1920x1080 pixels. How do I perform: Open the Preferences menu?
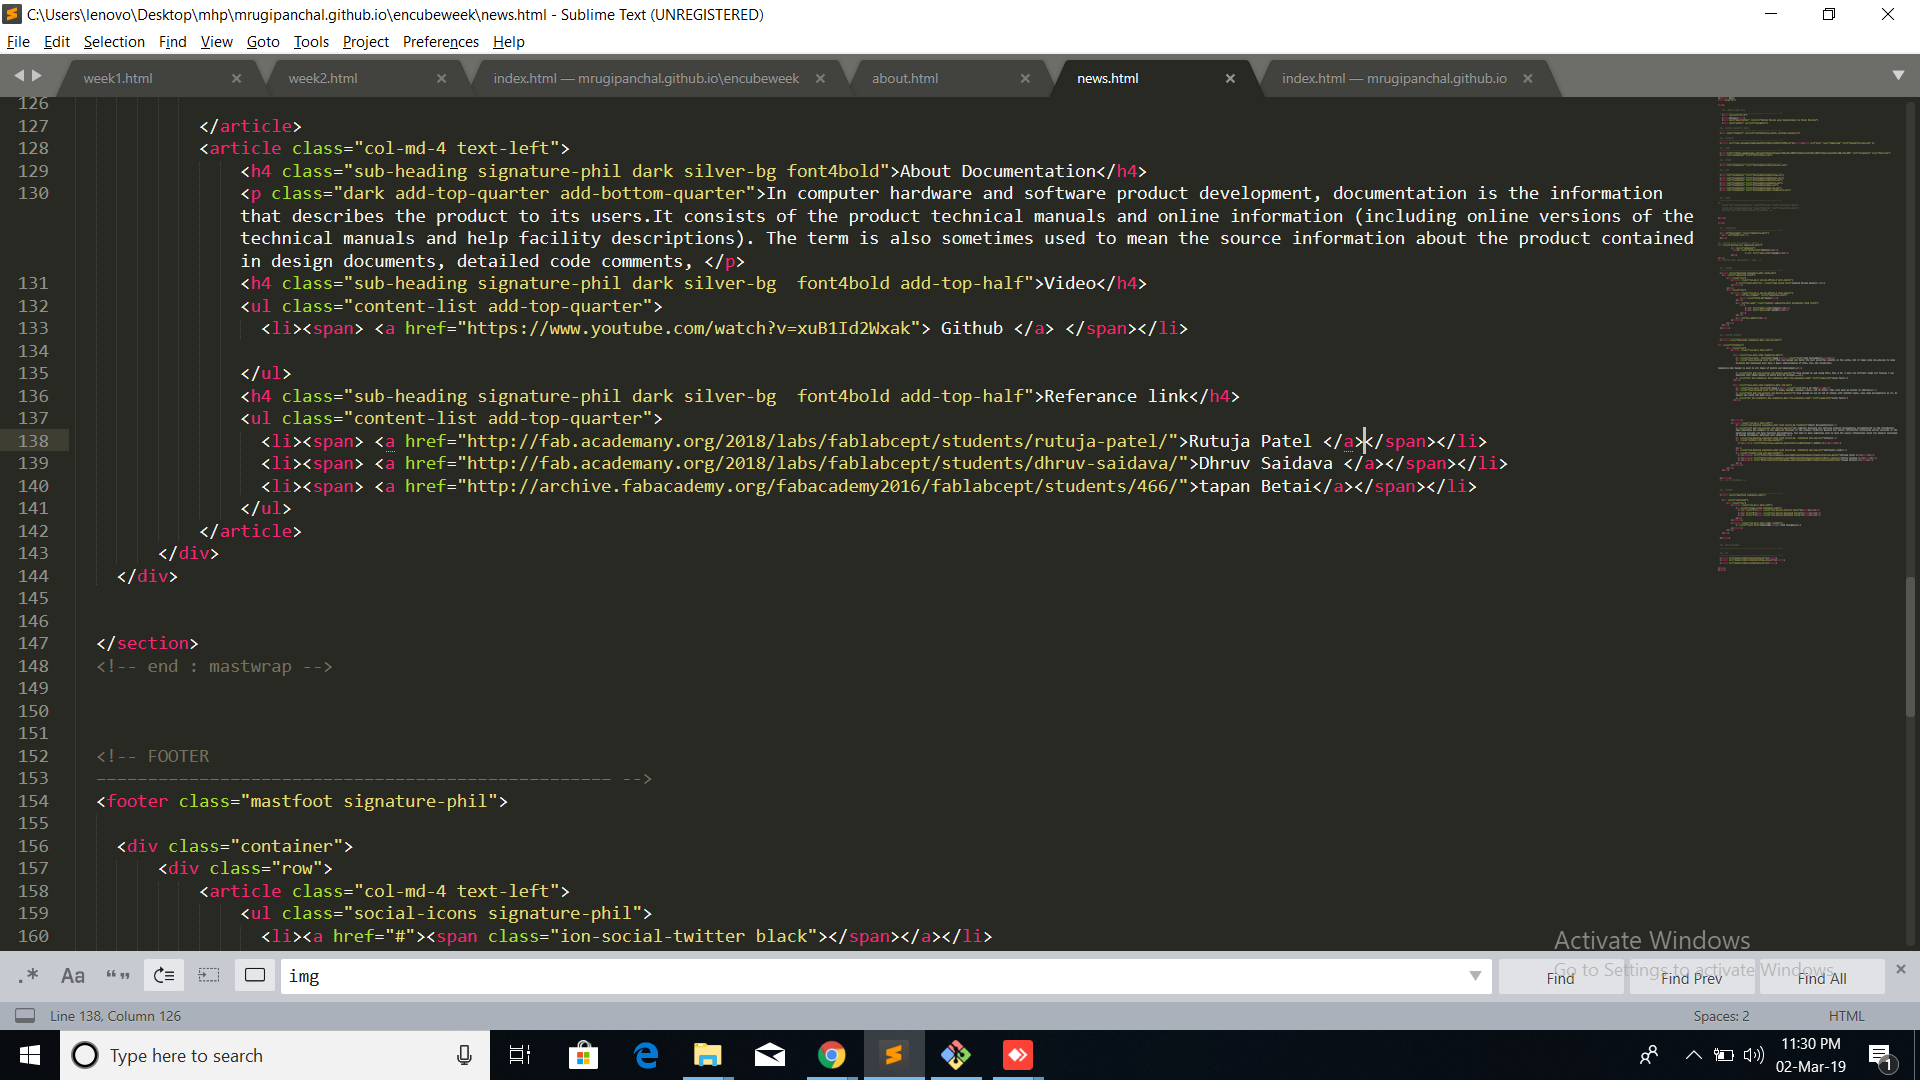coord(441,42)
